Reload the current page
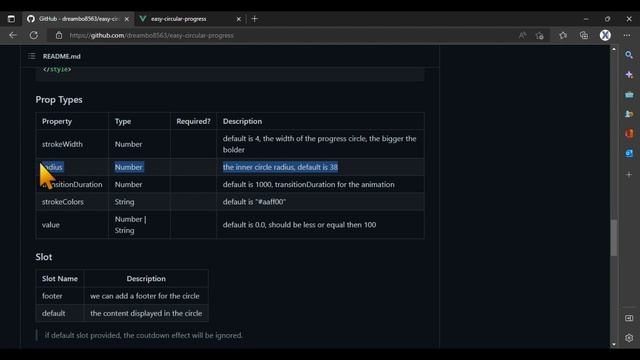 coord(34,36)
